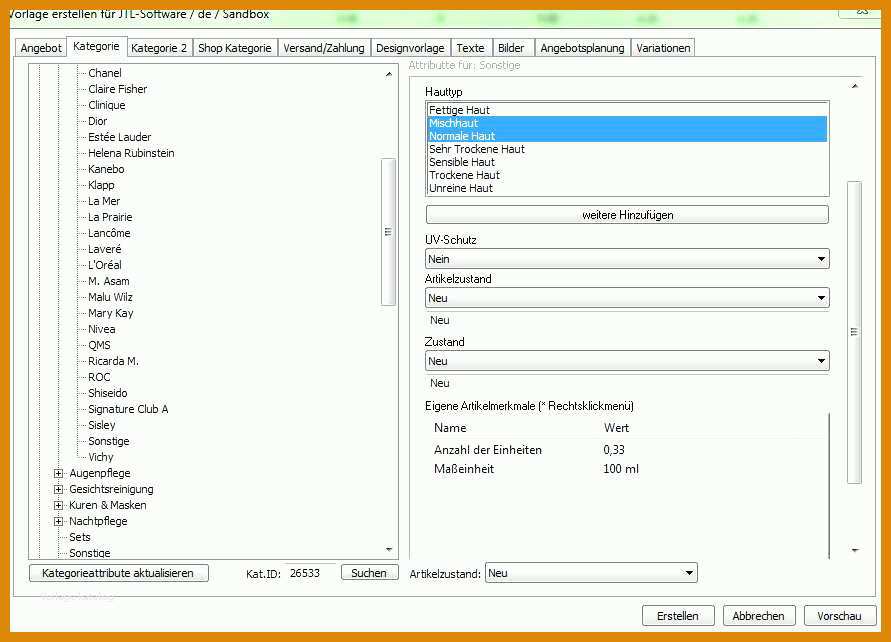Click the Anzahl der Einheiten row
891x642 pixels.
627,450
